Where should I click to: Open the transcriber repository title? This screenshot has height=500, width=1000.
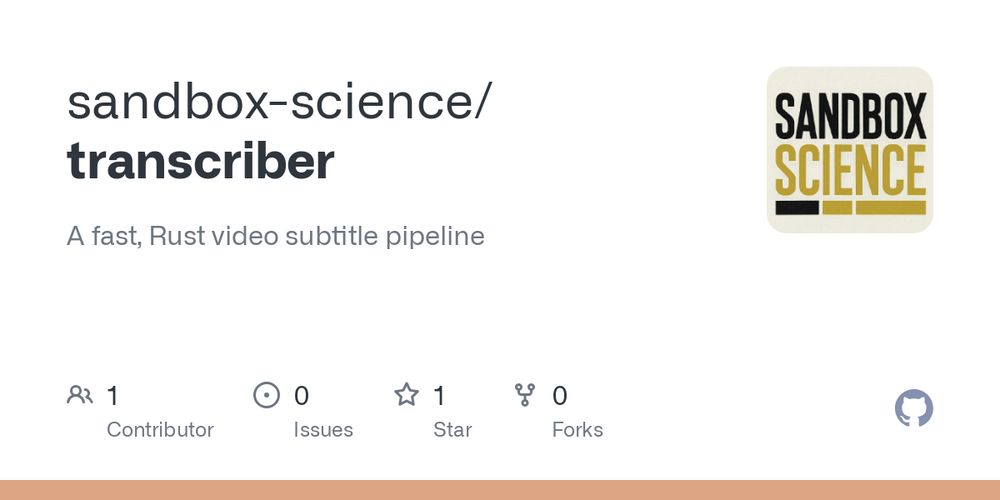pos(201,161)
